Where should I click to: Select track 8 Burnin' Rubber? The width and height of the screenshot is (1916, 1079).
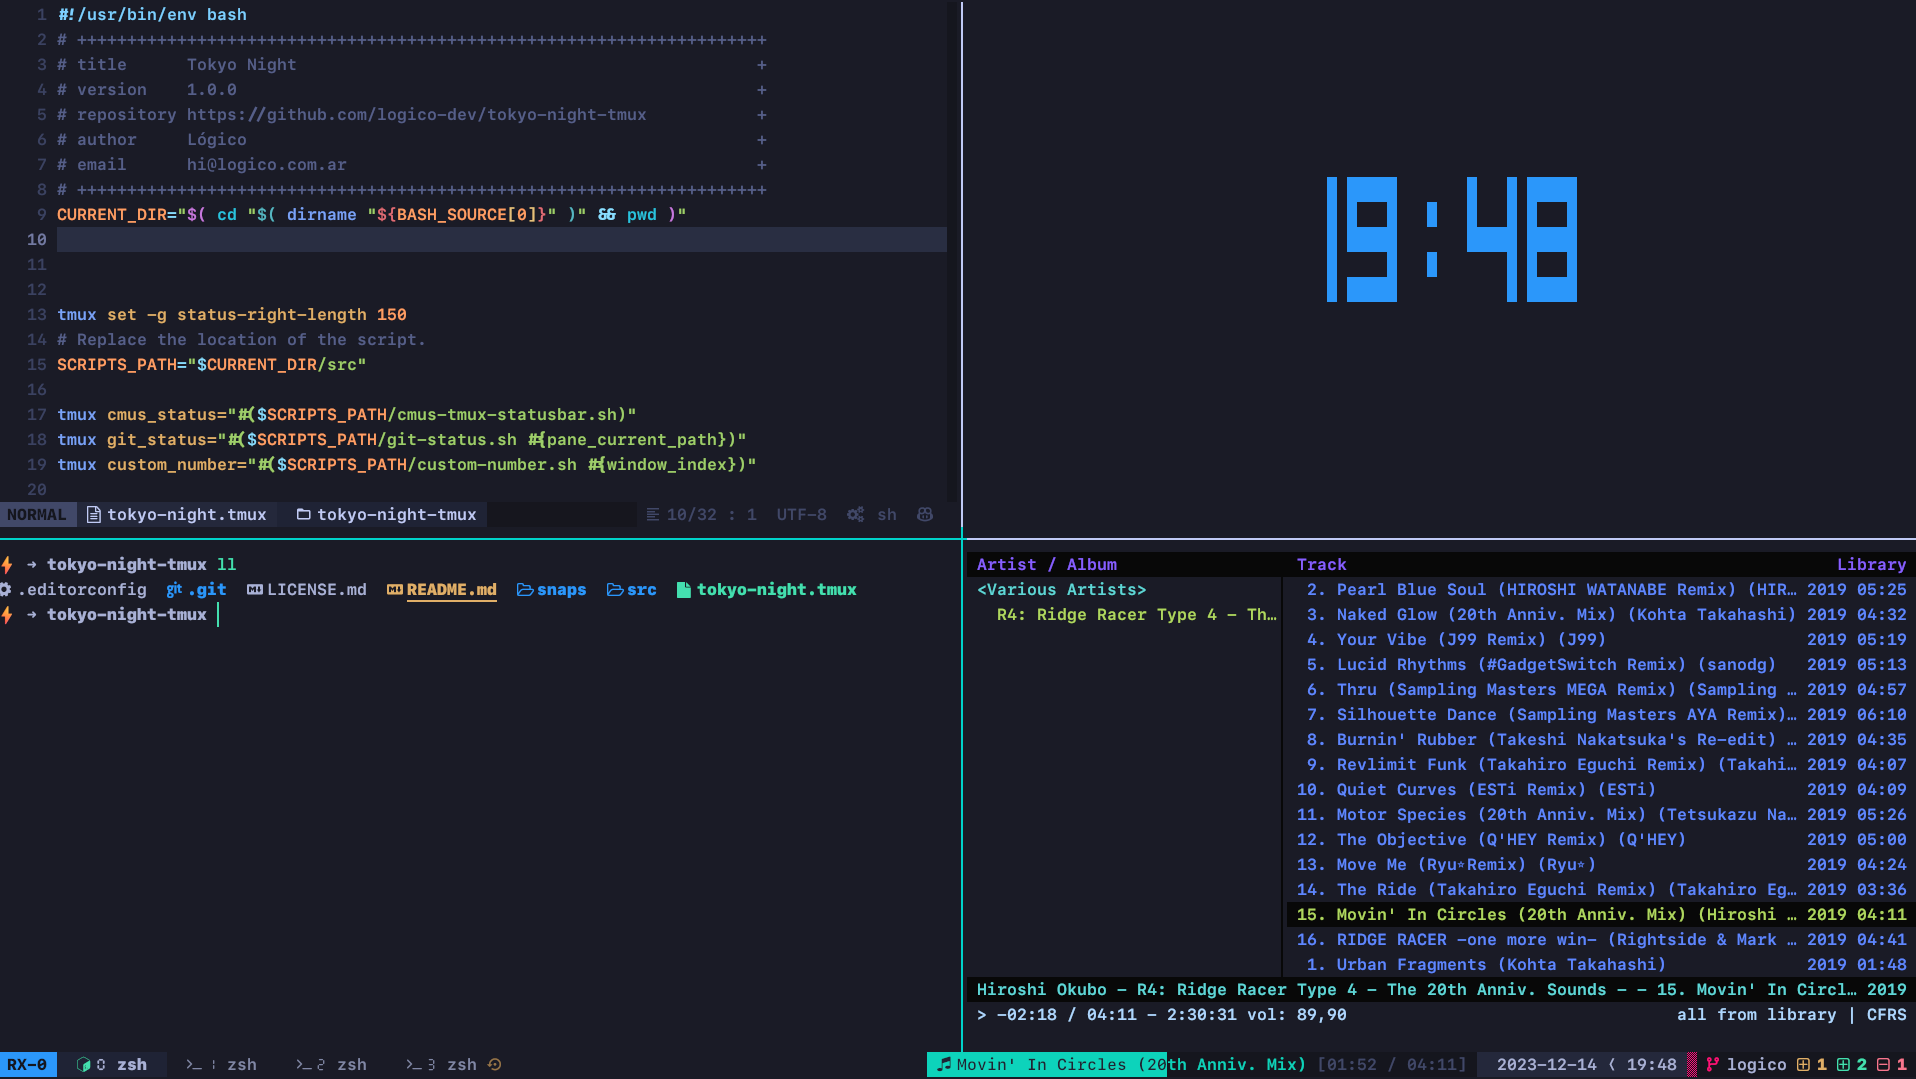tap(1599, 740)
